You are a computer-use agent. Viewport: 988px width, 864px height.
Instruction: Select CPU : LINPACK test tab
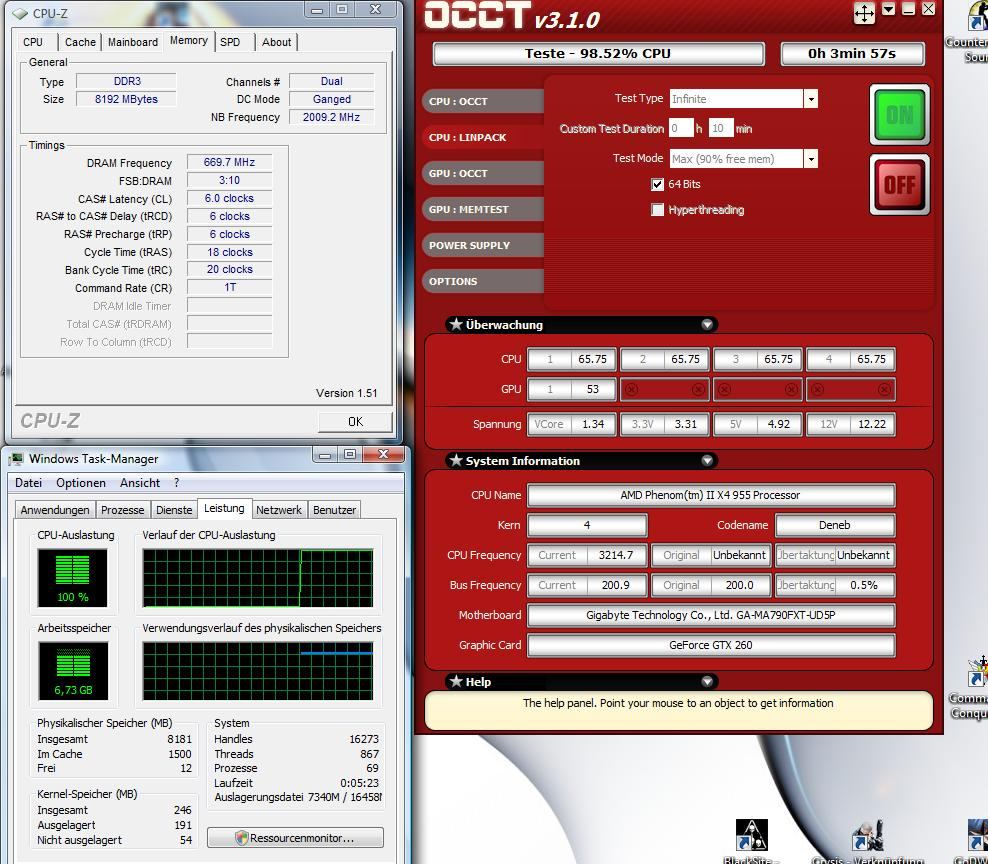483,137
